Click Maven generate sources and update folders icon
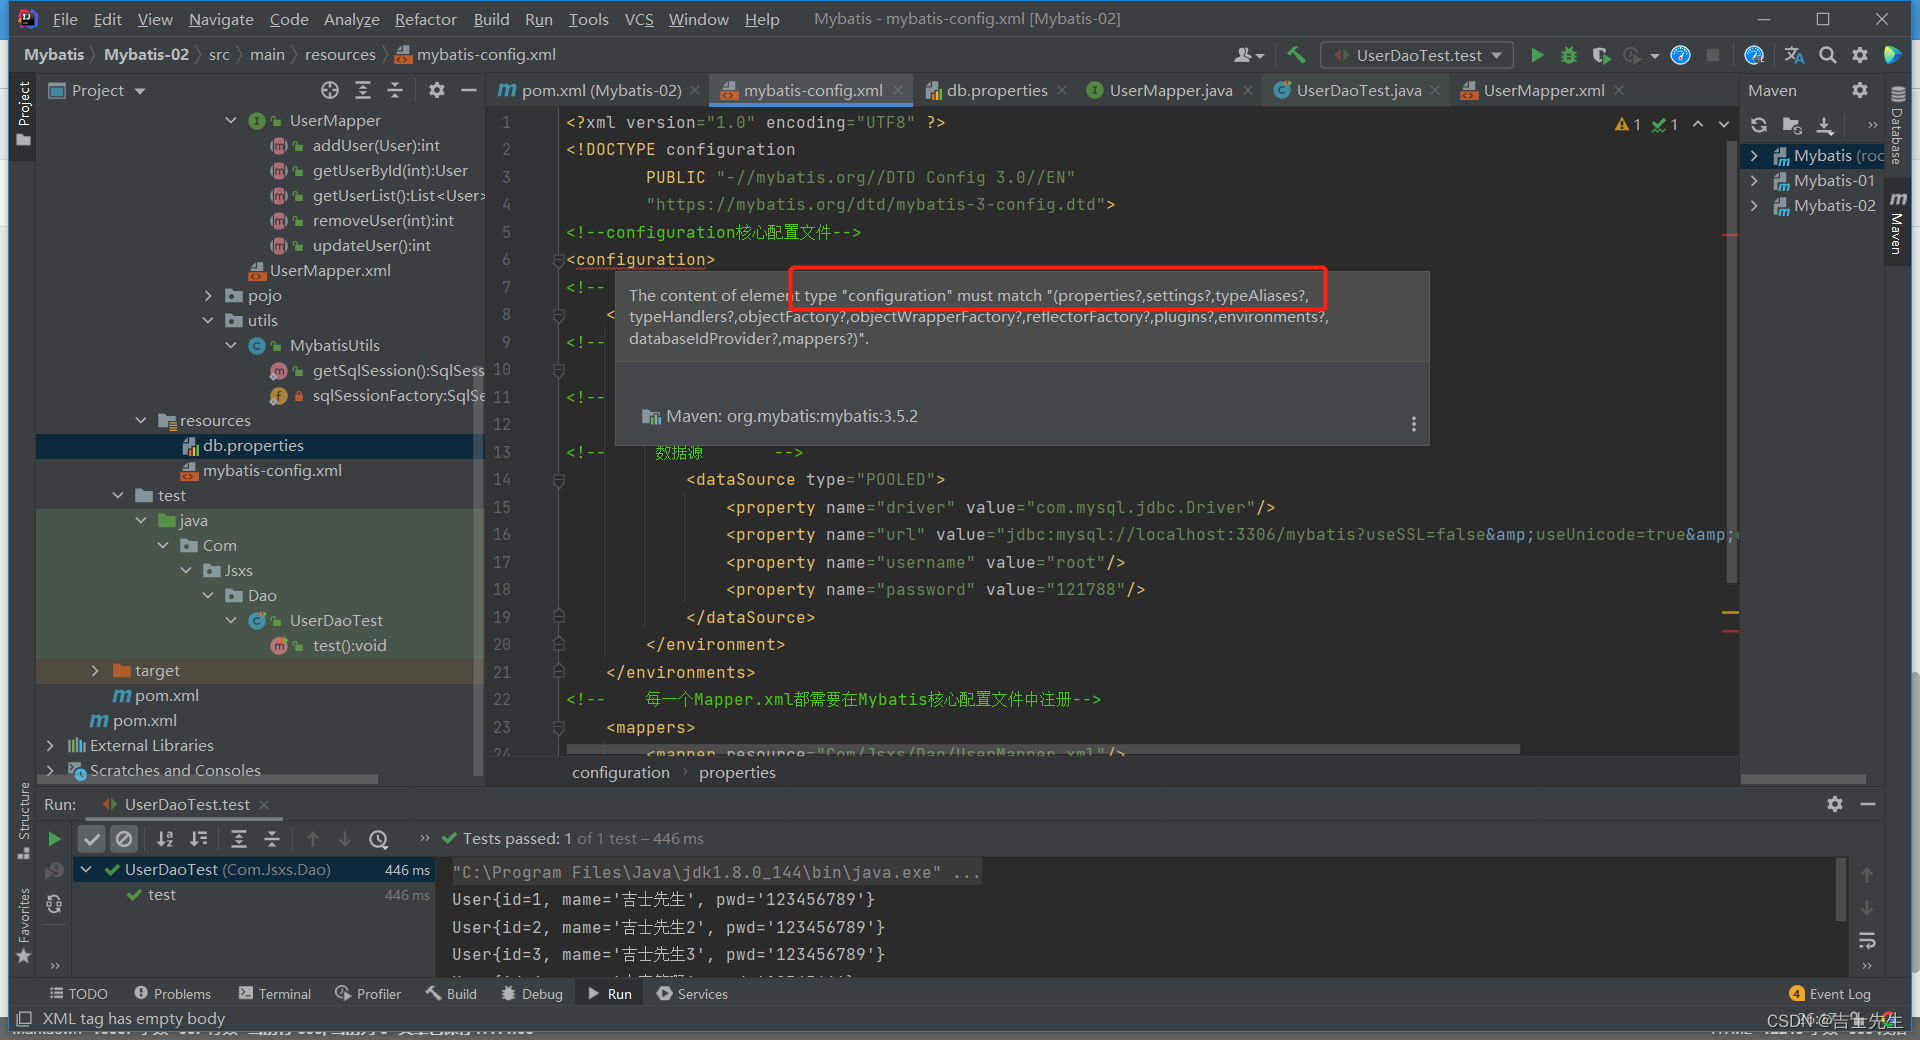This screenshot has height=1040, width=1920. 1792,125
